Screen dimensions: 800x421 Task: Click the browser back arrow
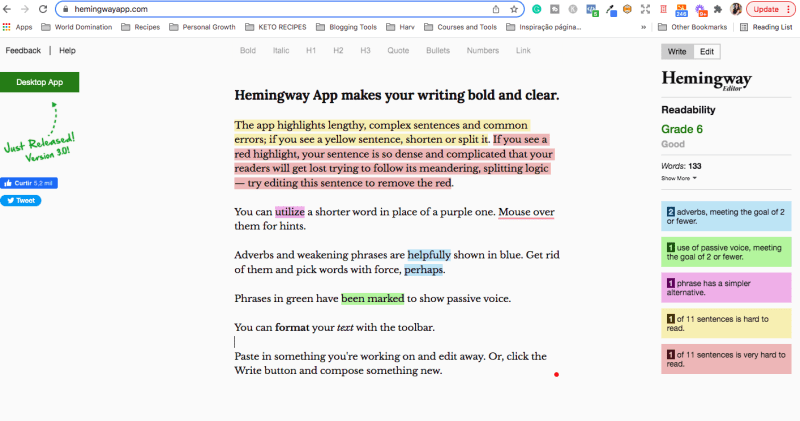[x=9, y=9]
